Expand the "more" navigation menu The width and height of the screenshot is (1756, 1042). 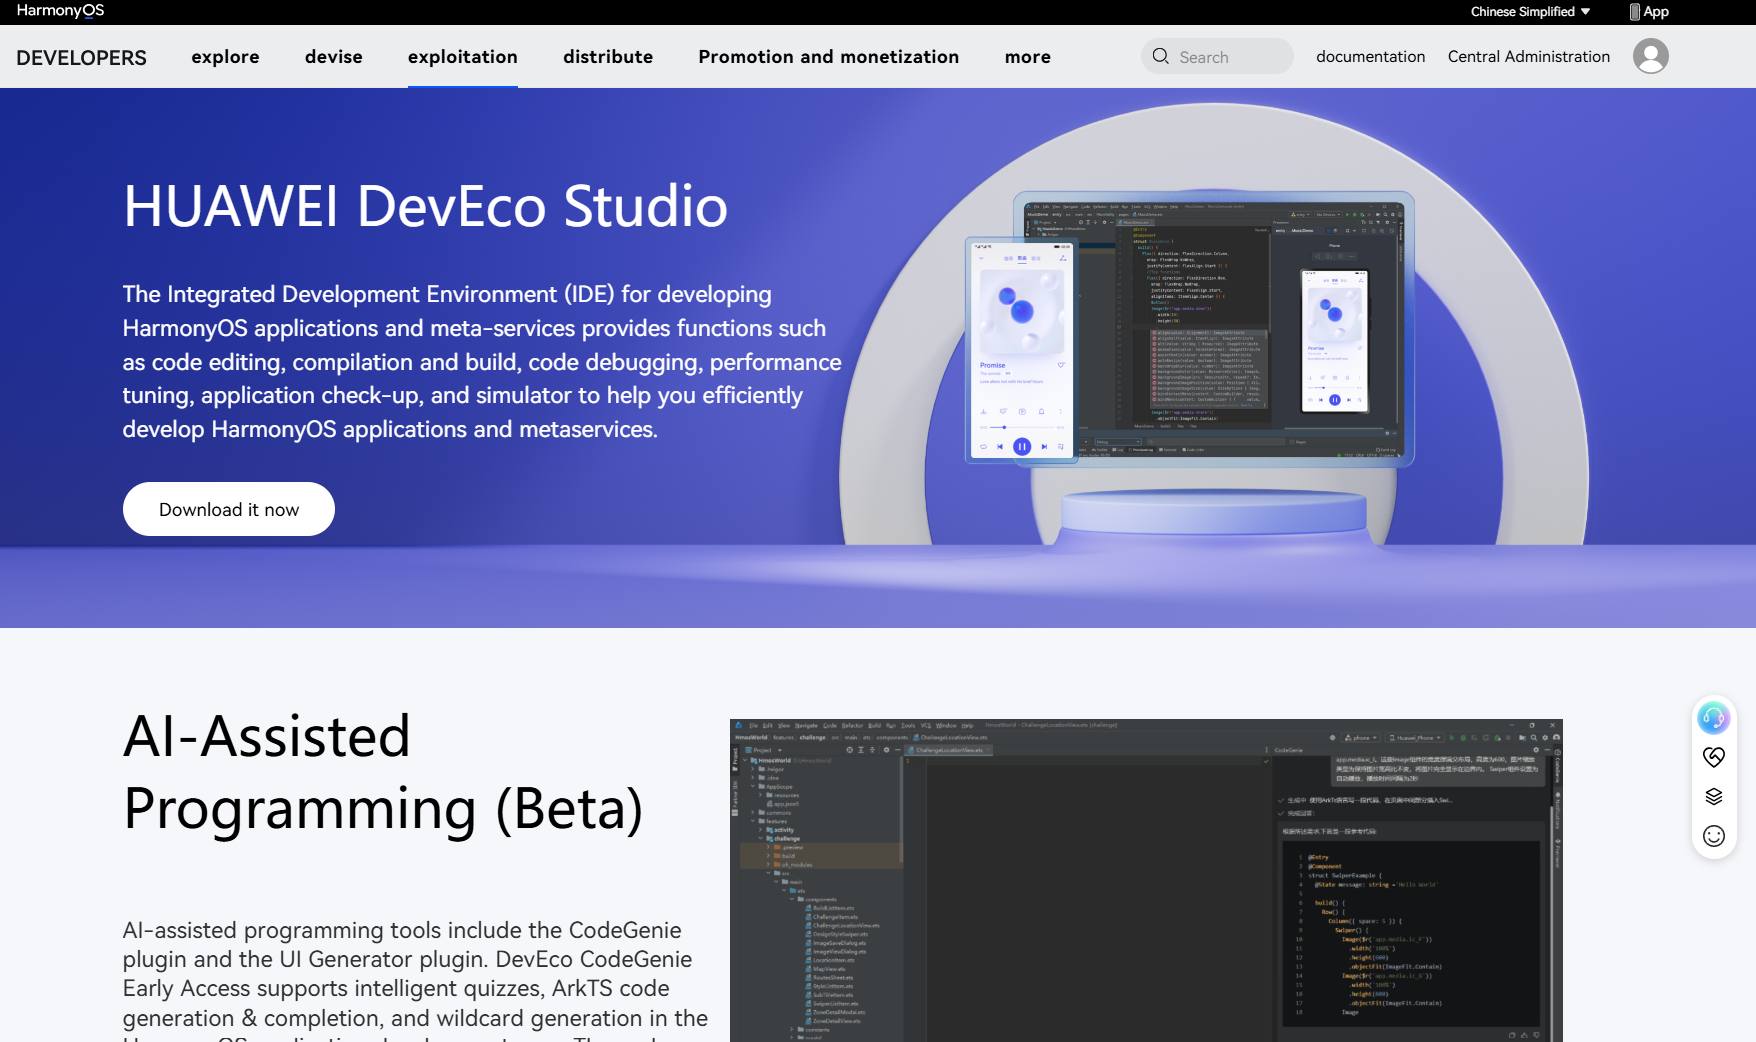[1027, 57]
